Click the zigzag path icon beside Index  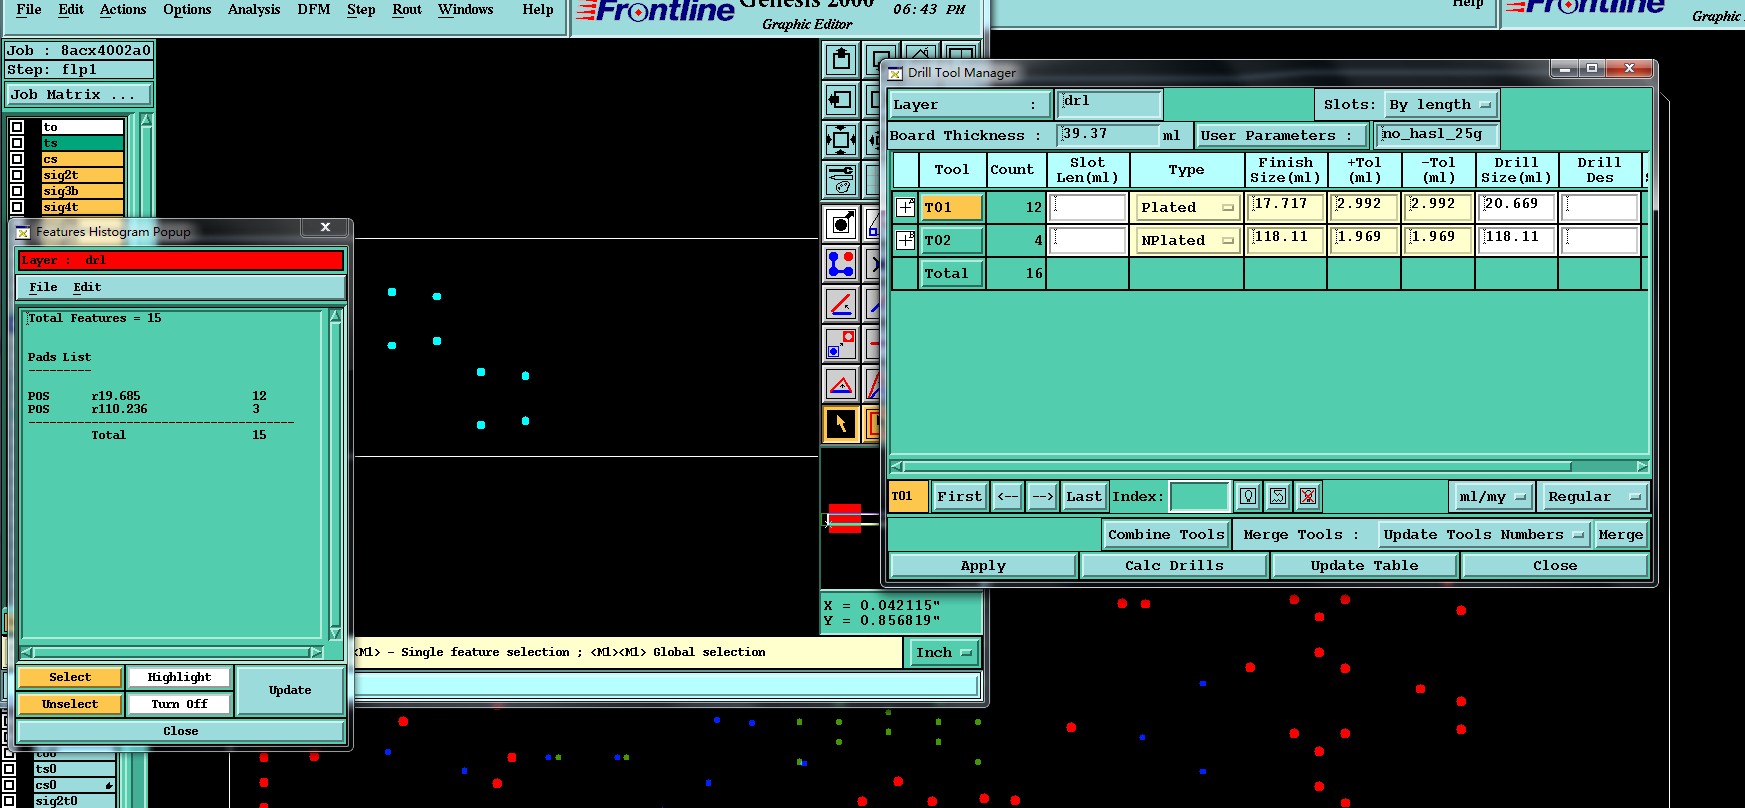pyautogui.click(x=1278, y=496)
